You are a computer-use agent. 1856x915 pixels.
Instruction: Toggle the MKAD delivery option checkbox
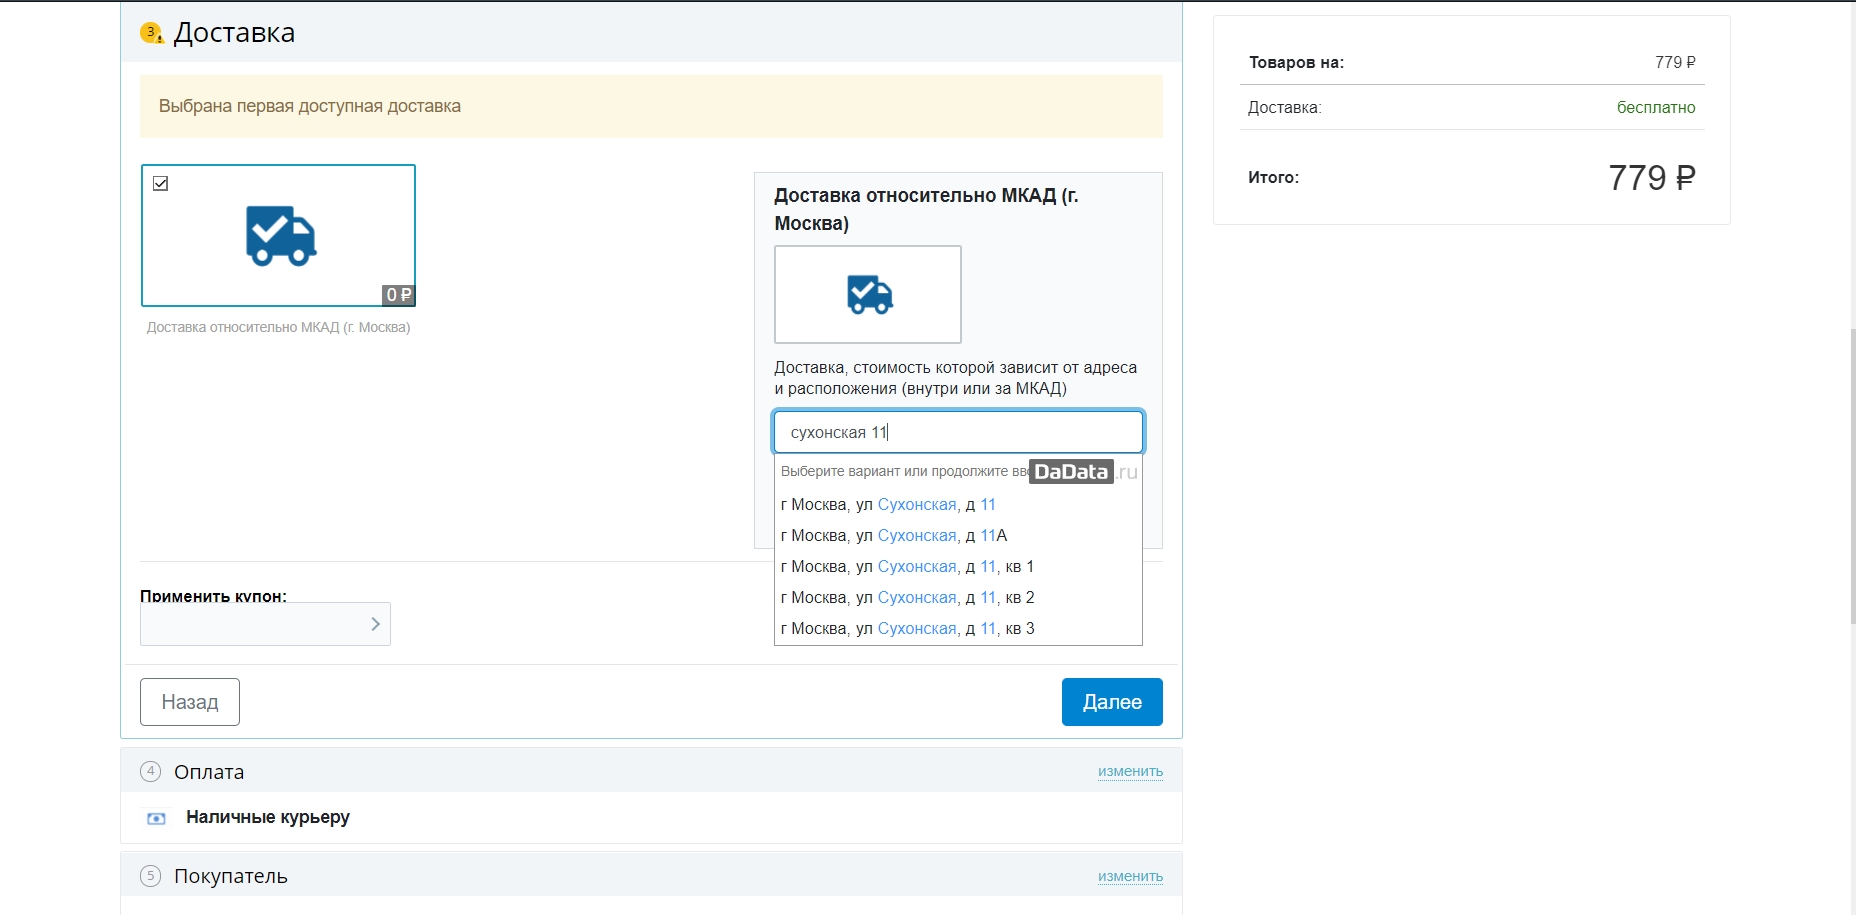coord(161,184)
